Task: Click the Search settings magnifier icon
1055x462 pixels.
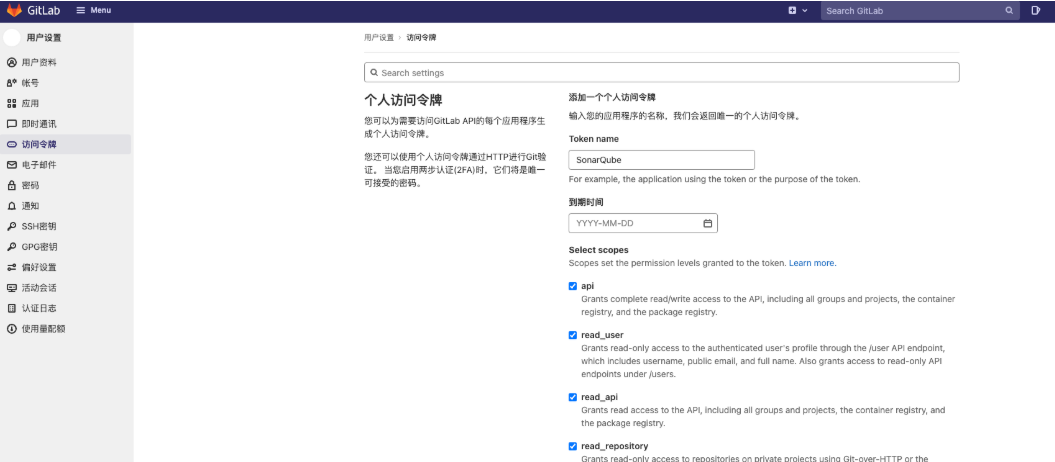Action: (x=374, y=73)
